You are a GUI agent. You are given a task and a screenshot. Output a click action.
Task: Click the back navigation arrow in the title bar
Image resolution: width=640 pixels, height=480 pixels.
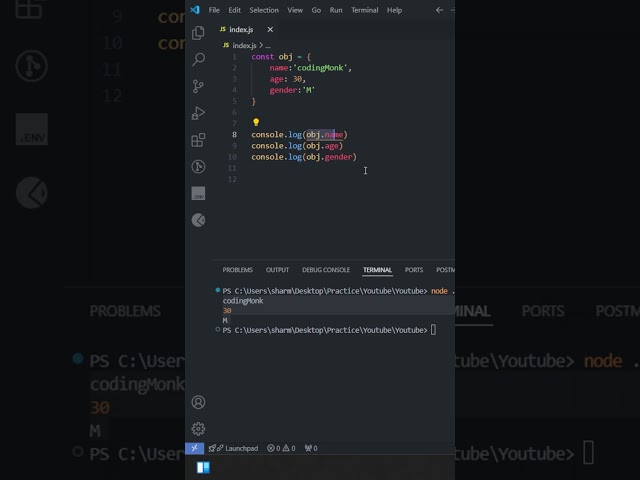(440, 10)
